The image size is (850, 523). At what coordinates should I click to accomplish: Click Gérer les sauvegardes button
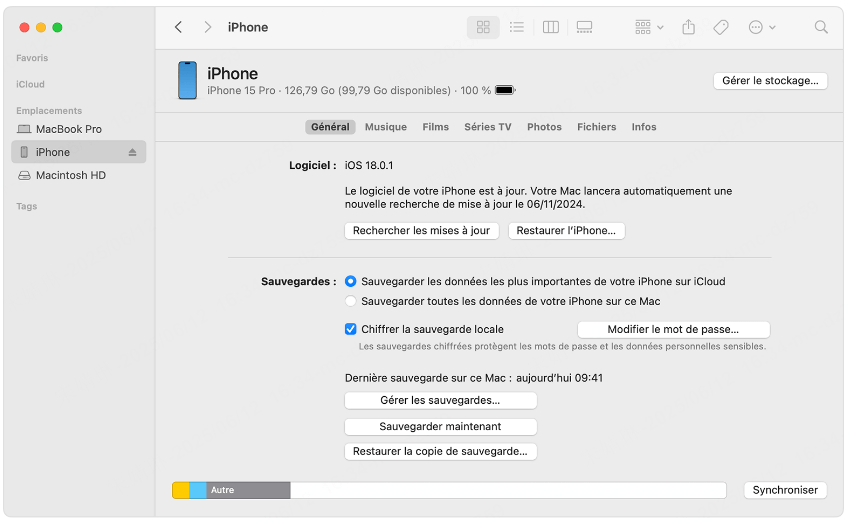click(440, 401)
